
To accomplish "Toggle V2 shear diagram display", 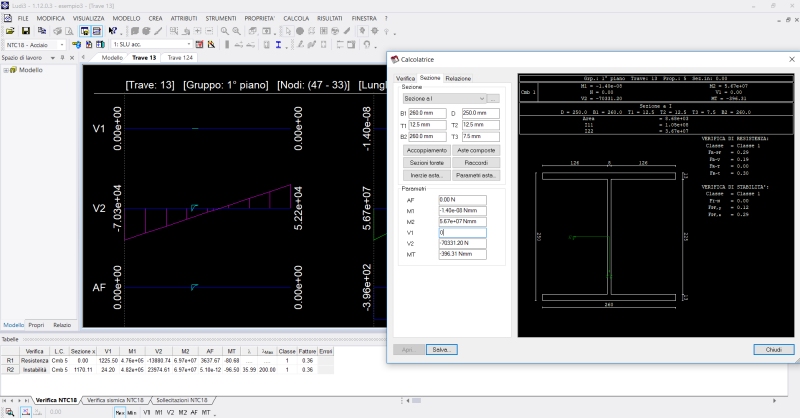I will click(x=169, y=412).
